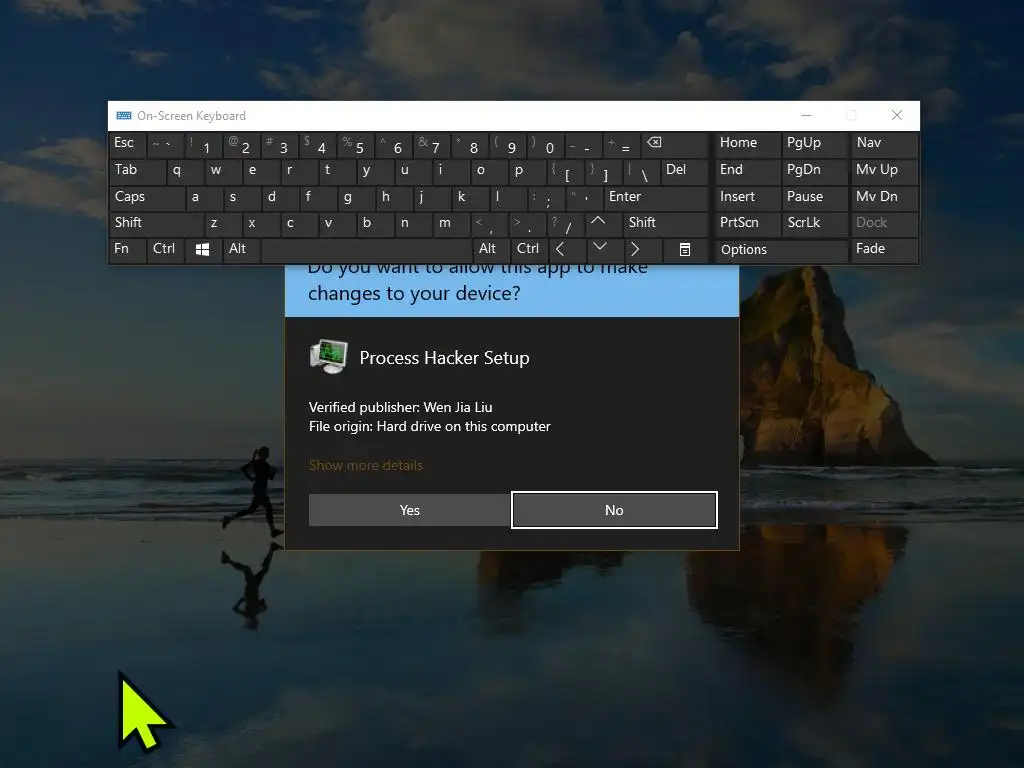Viewport: 1024px width, 768px height.
Task: Toggle the left Alt key
Action: [241, 249]
